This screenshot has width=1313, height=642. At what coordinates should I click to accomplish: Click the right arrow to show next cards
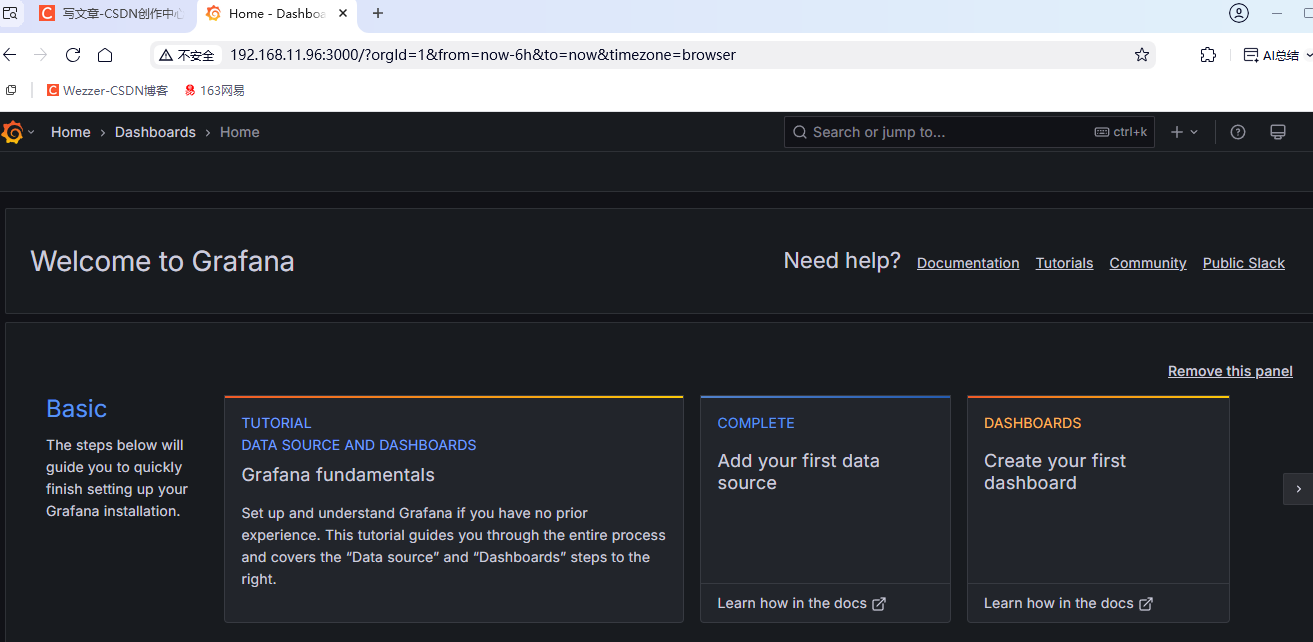(1298, 489)
